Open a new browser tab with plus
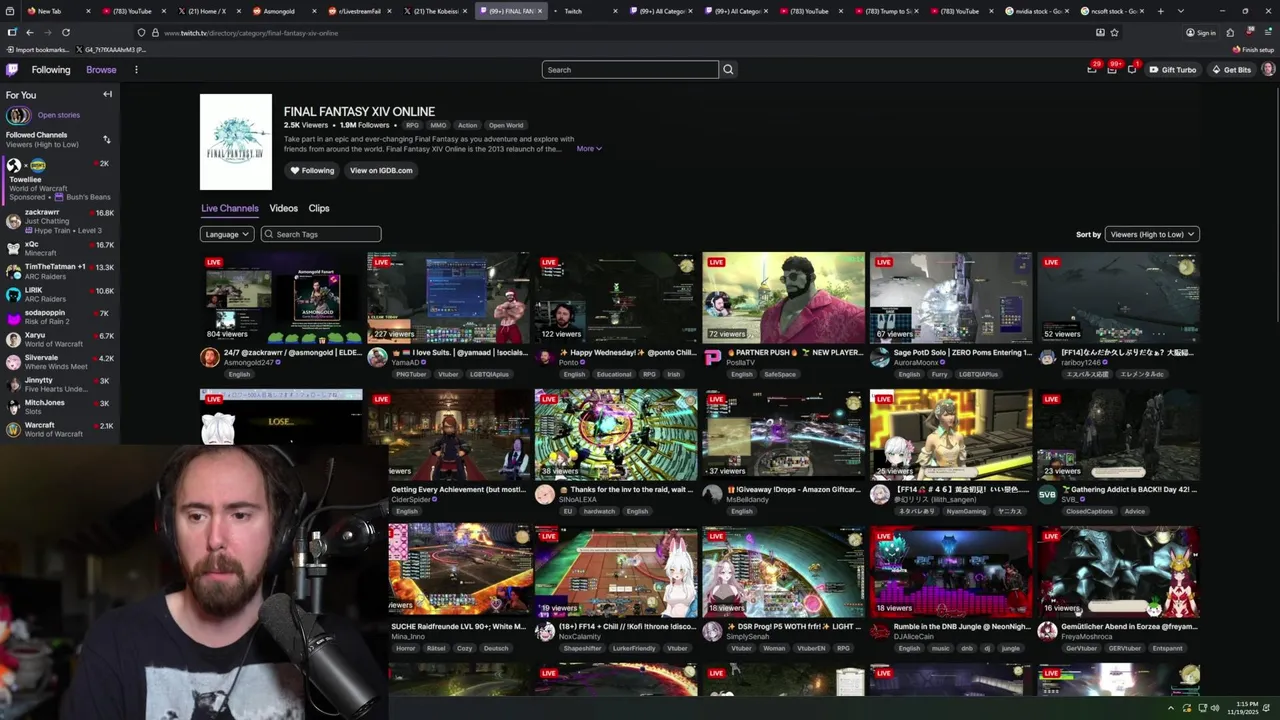Viewport: 1280px width, 720px height. point(1160,11)
